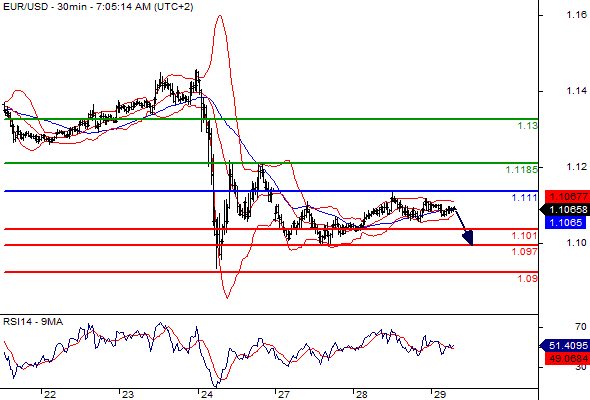The height and width of the screenshot is (400, 590).
Task: Click the 1.111 blue pivot label
Action: [x=525, y=197]
